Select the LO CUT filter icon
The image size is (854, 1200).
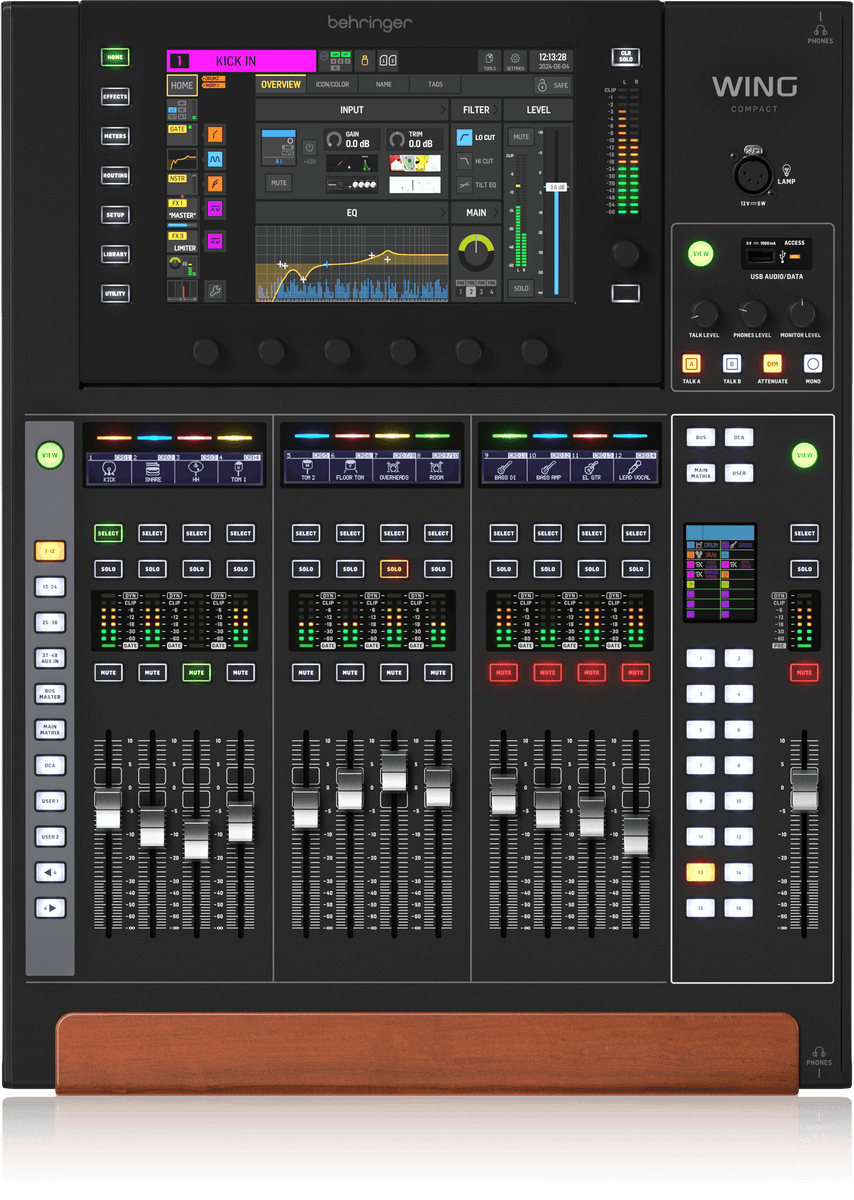465,137
